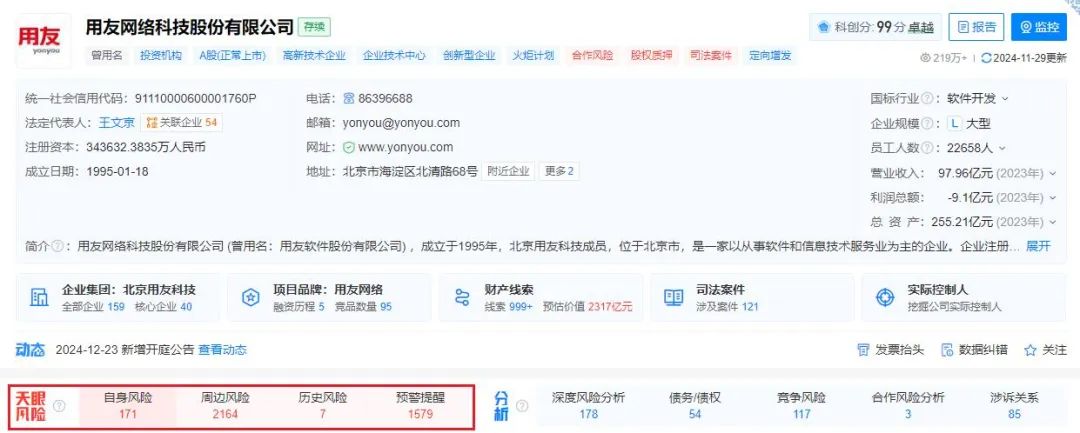
Task: Click the 数据纠错 correction icon
Action: [x=947, y=350]
